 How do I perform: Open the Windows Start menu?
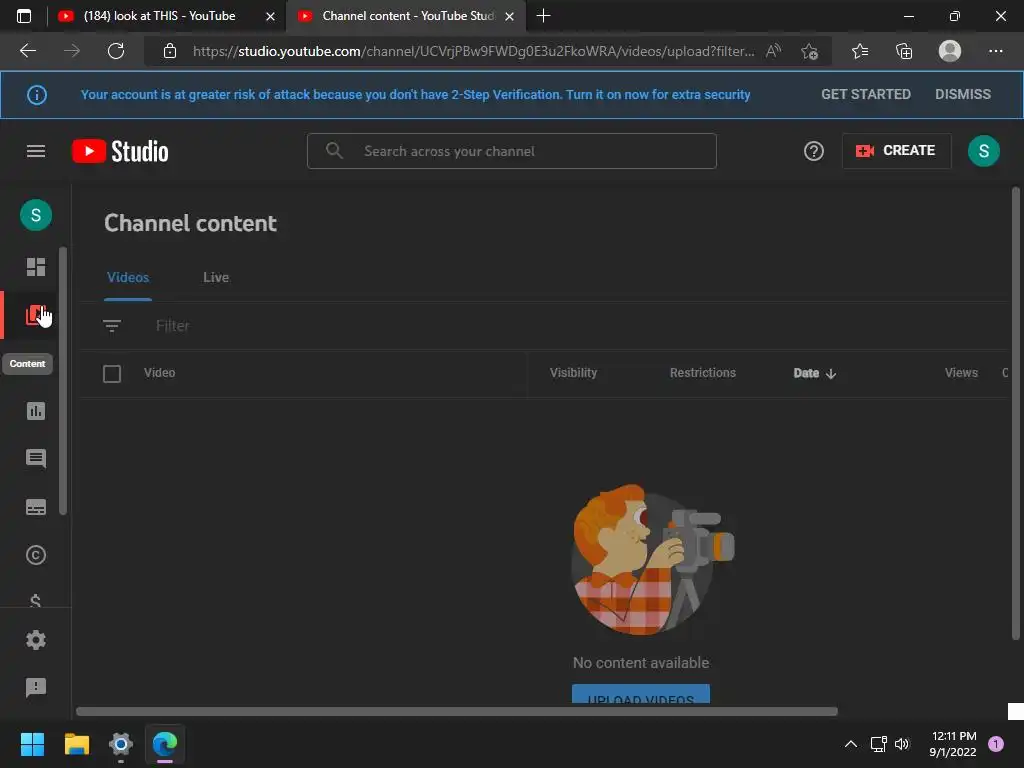32,744
